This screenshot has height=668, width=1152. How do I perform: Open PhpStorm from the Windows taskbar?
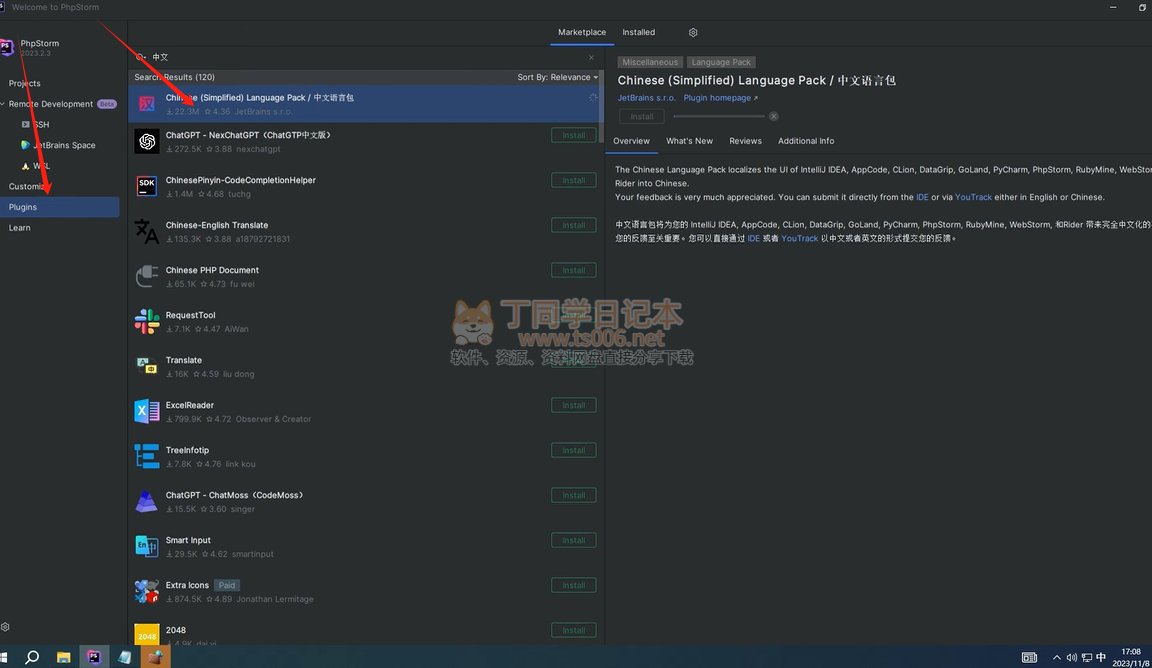pos(94,657)
